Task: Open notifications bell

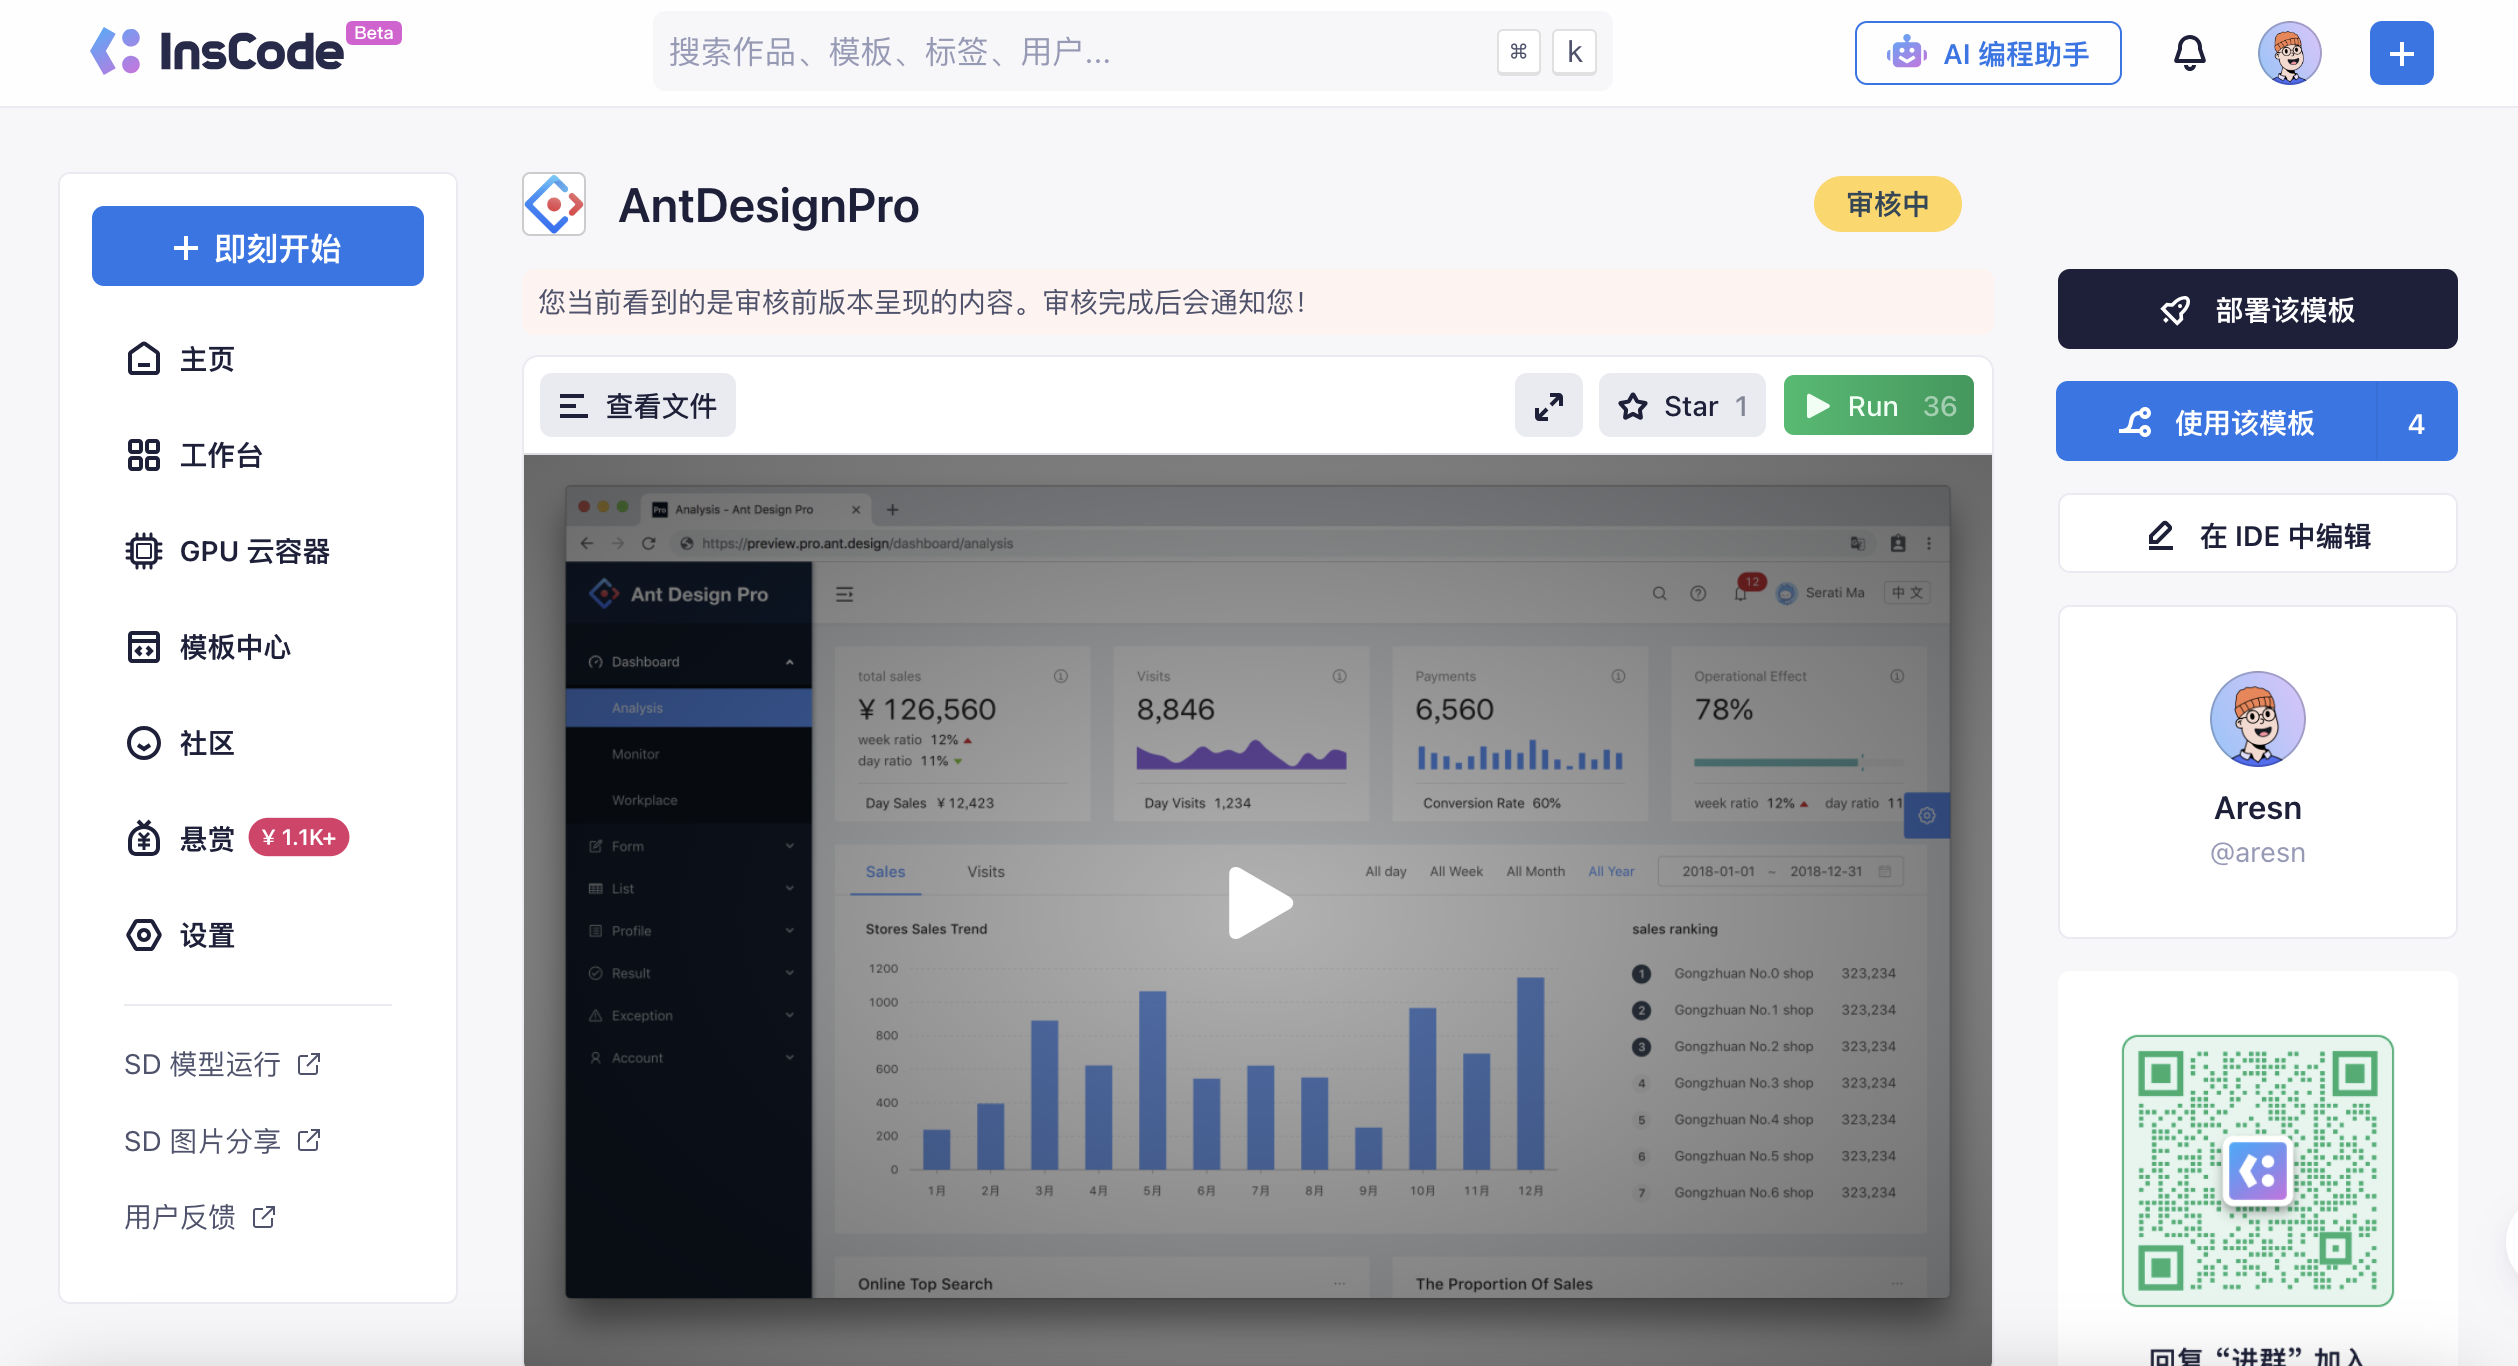Action: (2189, 53)
